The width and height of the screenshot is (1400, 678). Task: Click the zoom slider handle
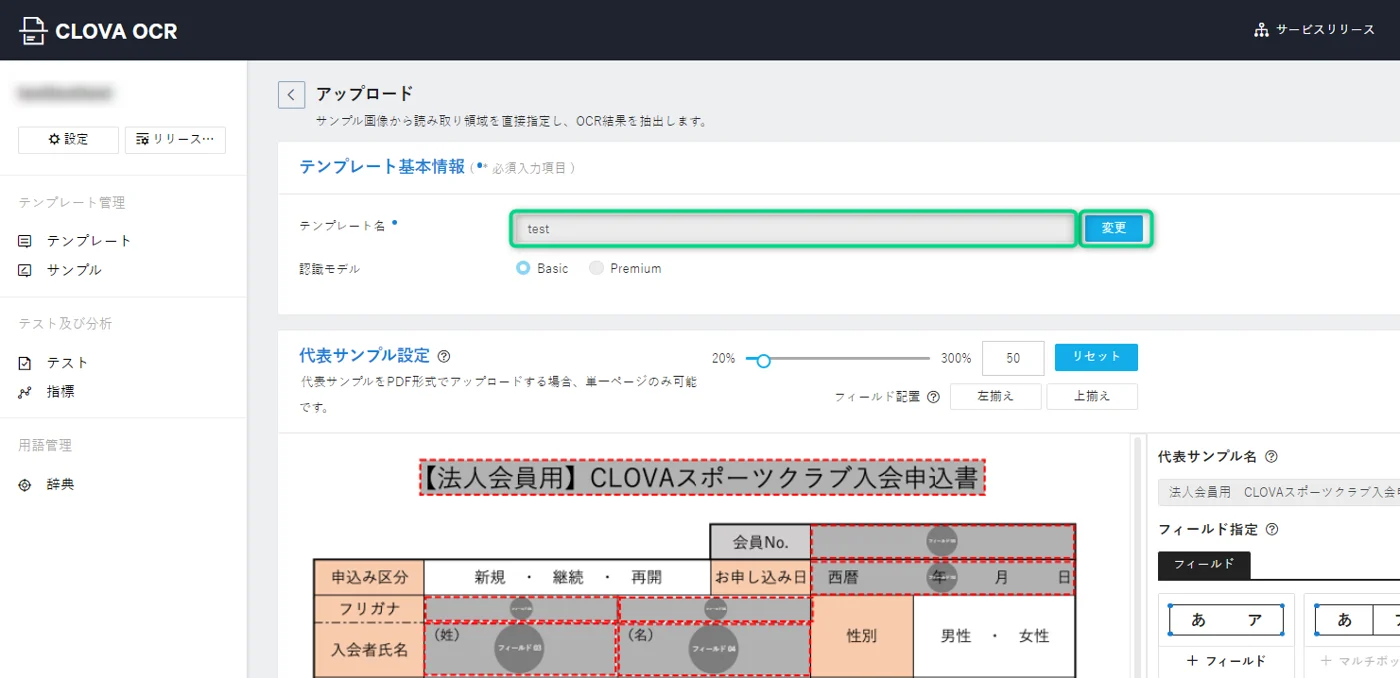click(x=763, y=361)
